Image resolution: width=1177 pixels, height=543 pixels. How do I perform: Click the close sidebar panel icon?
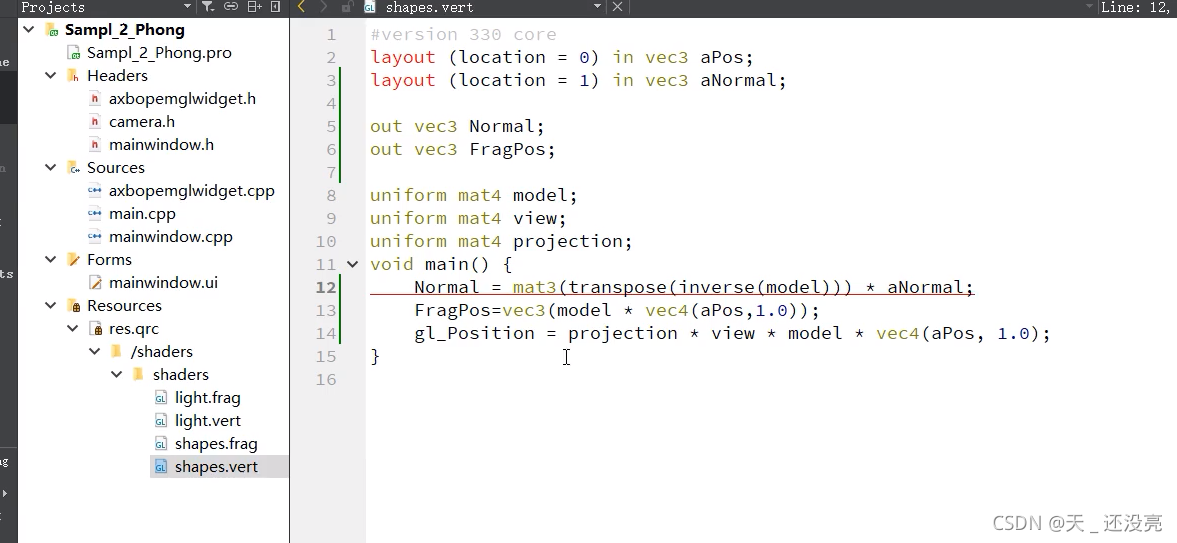pyautogui.click(x=275, y=7)
